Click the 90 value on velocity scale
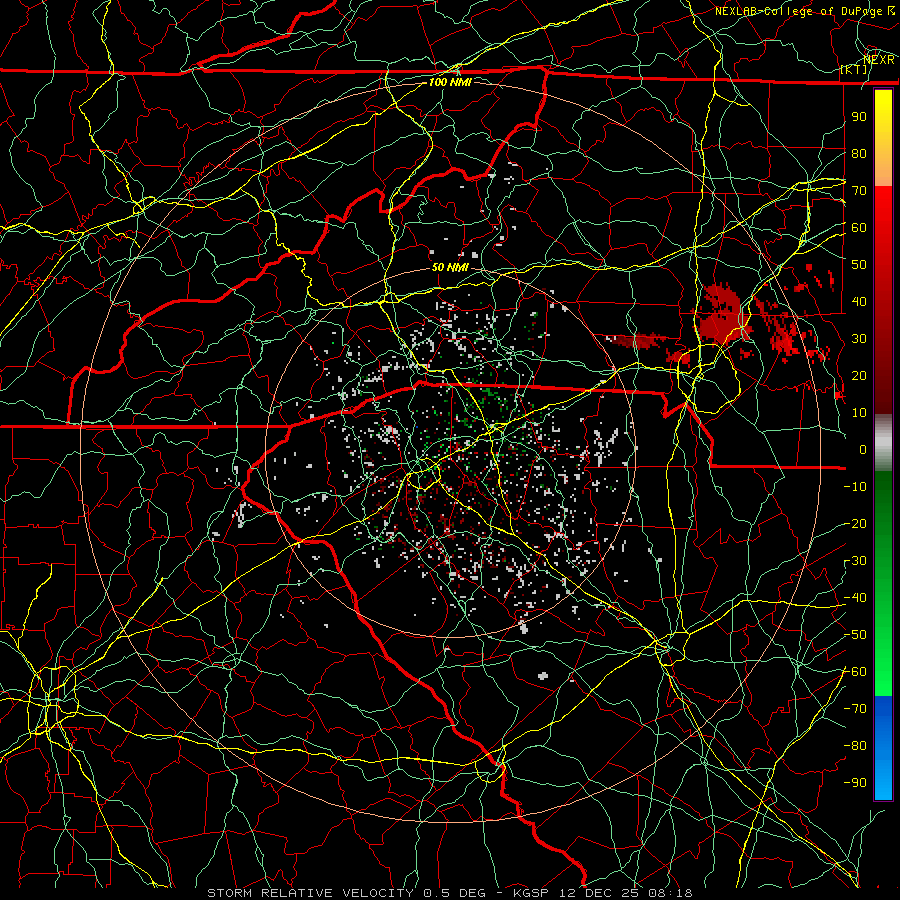 tap(859, 117)
